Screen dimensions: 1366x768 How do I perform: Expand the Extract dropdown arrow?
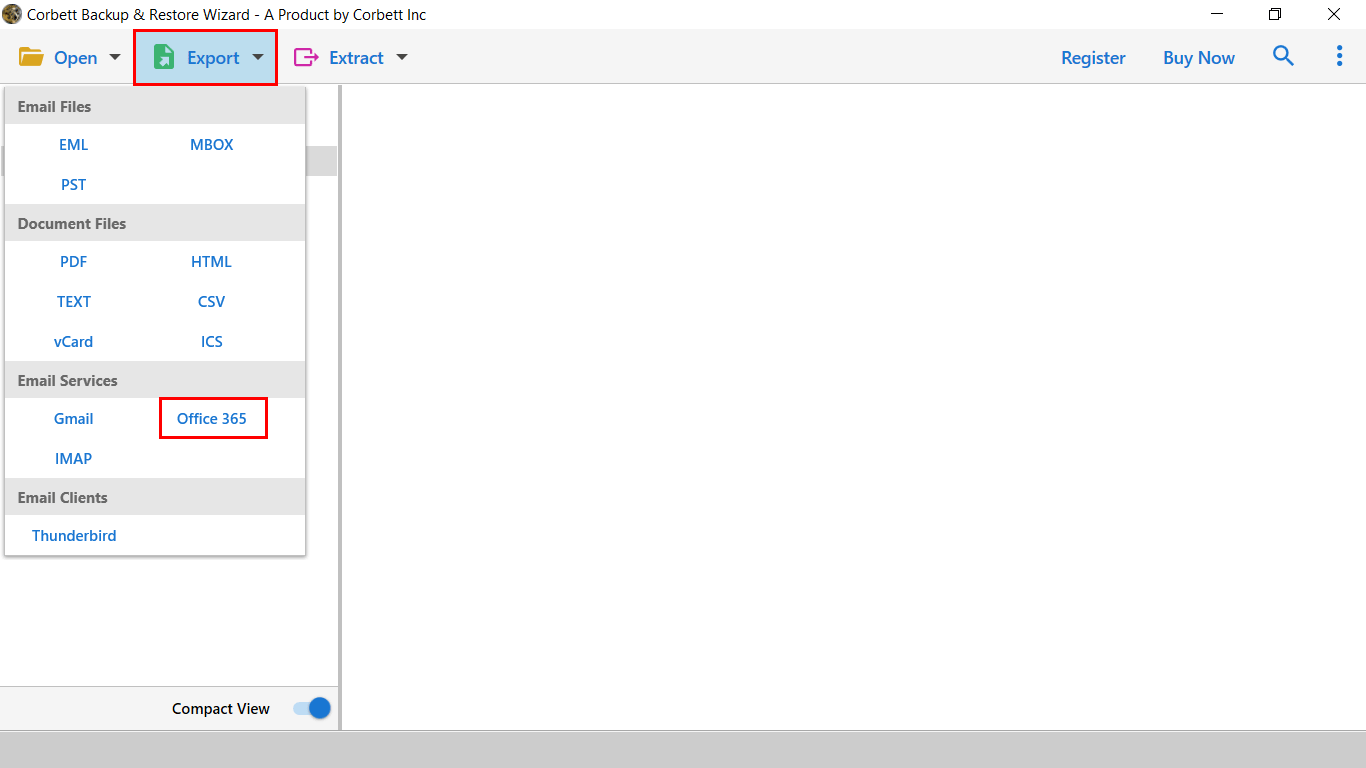402,57
